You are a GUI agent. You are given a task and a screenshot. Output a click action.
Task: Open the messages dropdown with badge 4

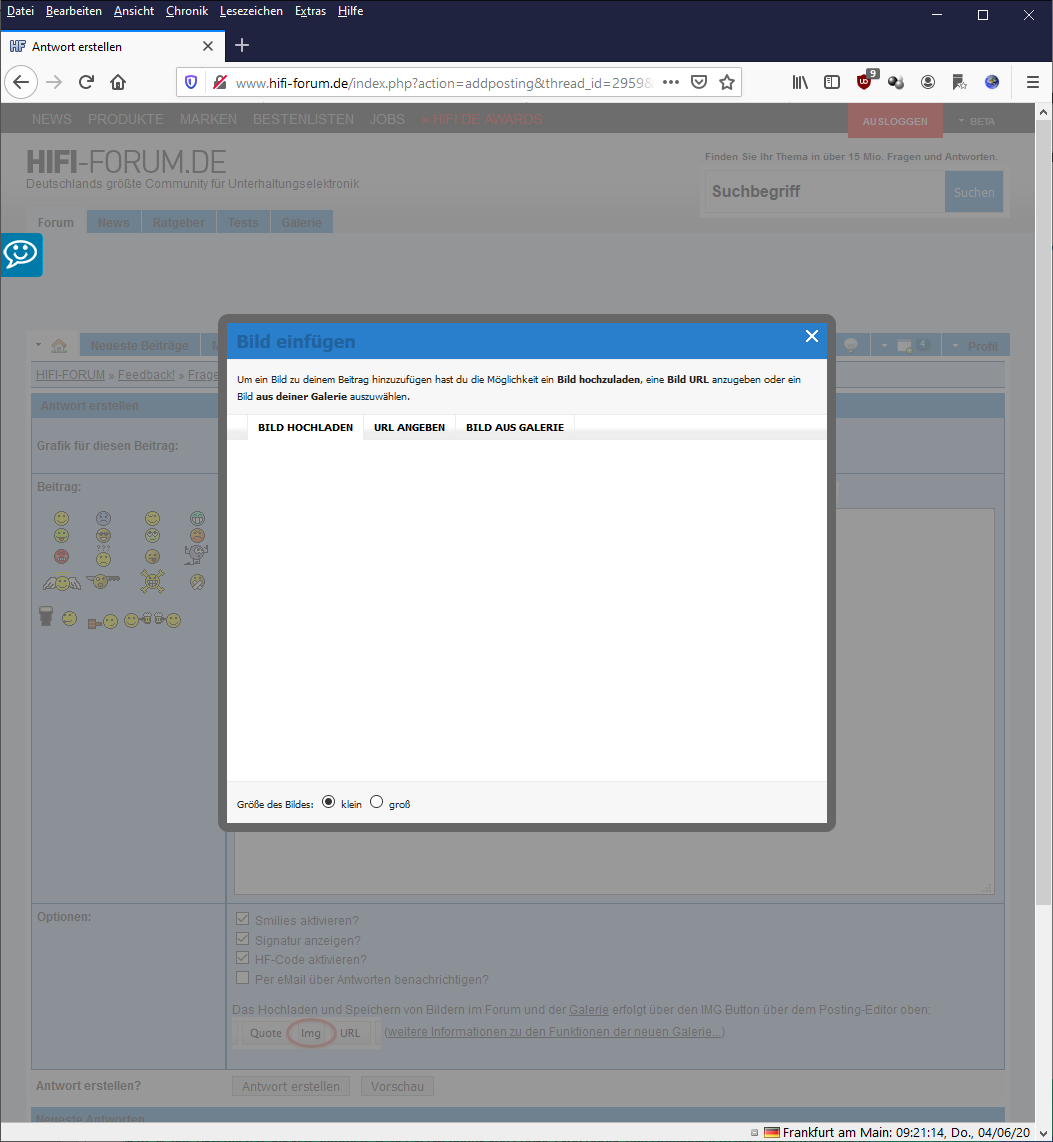point(904,345)
